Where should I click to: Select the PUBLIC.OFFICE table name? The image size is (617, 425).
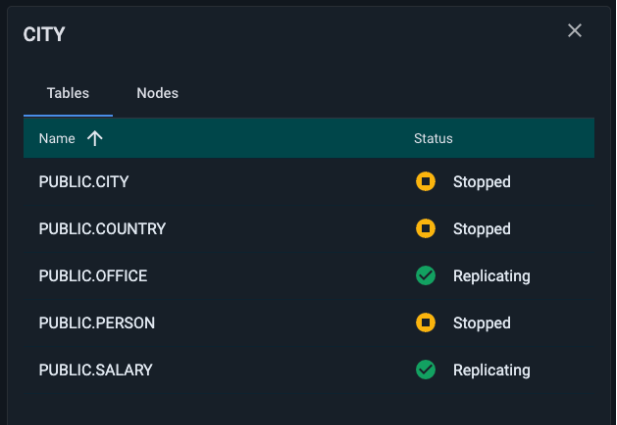pyautogui.click(x=93, y=276)
